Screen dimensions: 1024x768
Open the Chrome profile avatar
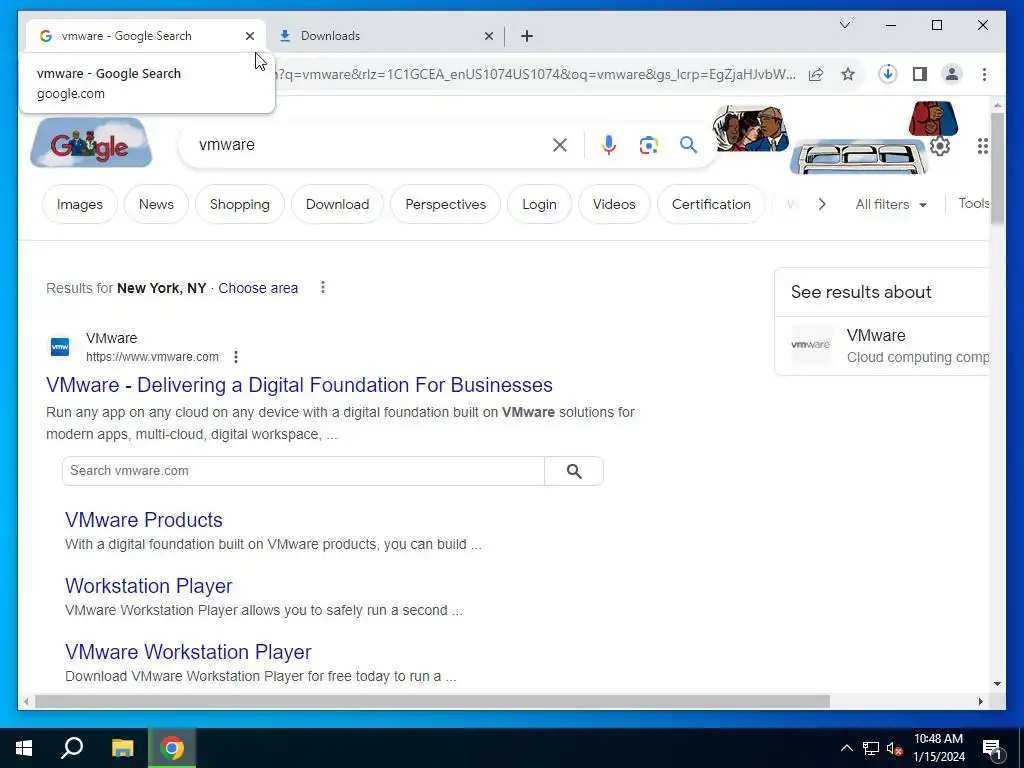click(952, 74)
